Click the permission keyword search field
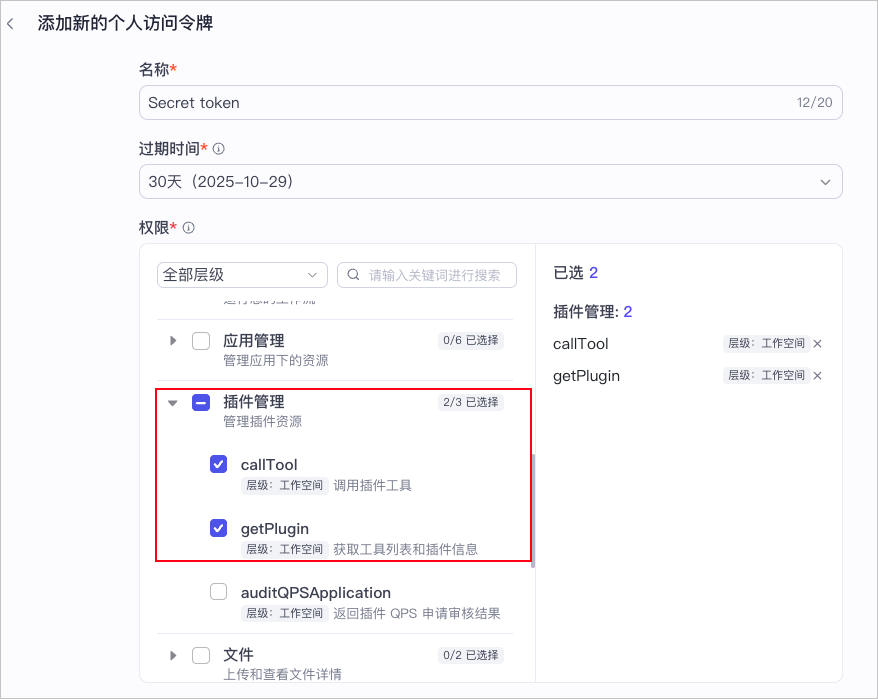 tap(427, 275)
